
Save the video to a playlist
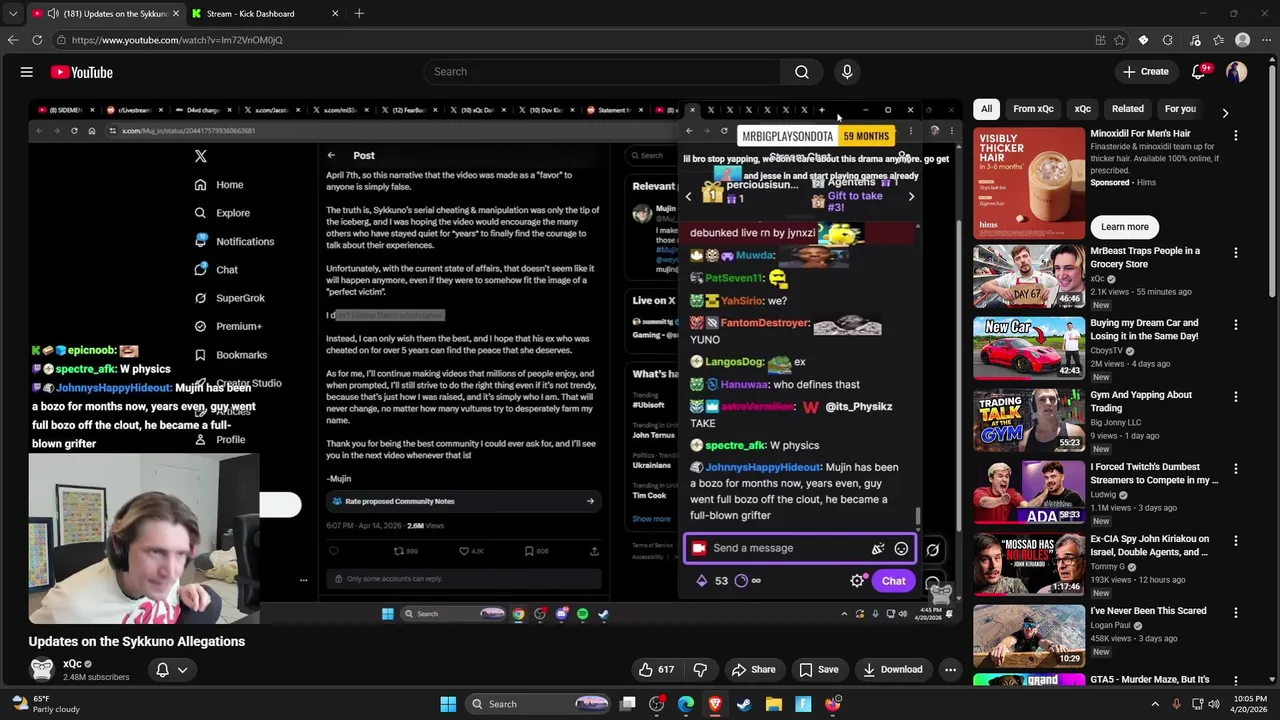pos(818,670)
